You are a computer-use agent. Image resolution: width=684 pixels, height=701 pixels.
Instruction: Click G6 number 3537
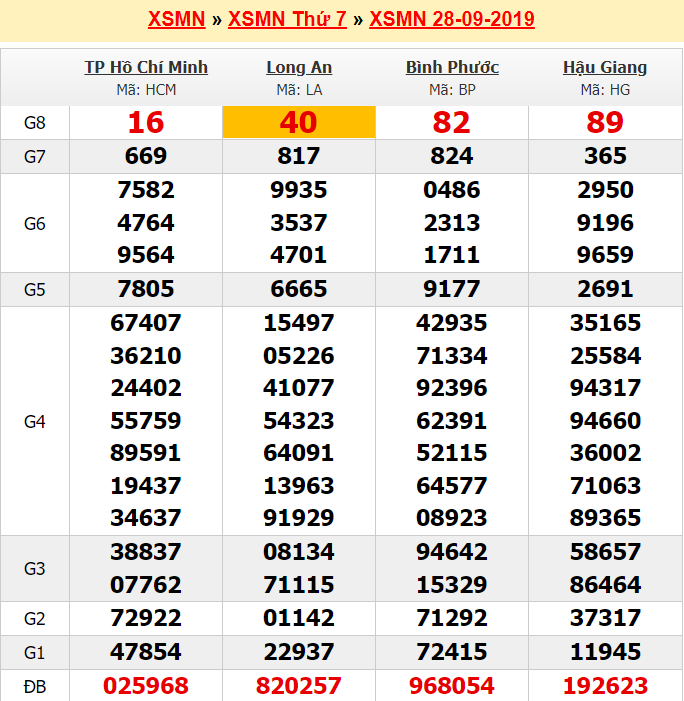click(299, 223)
